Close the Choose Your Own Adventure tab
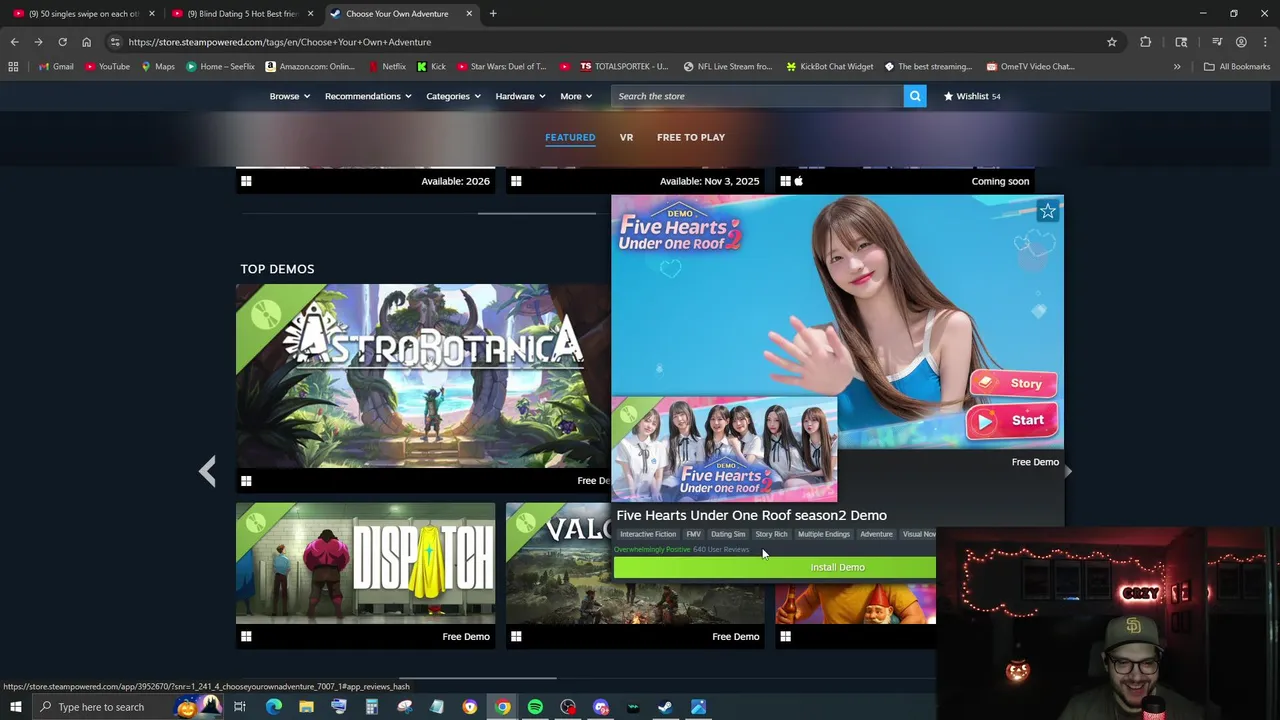Image resolution: width=1280 pixels, height=720 pixels. tap(469, 14)
